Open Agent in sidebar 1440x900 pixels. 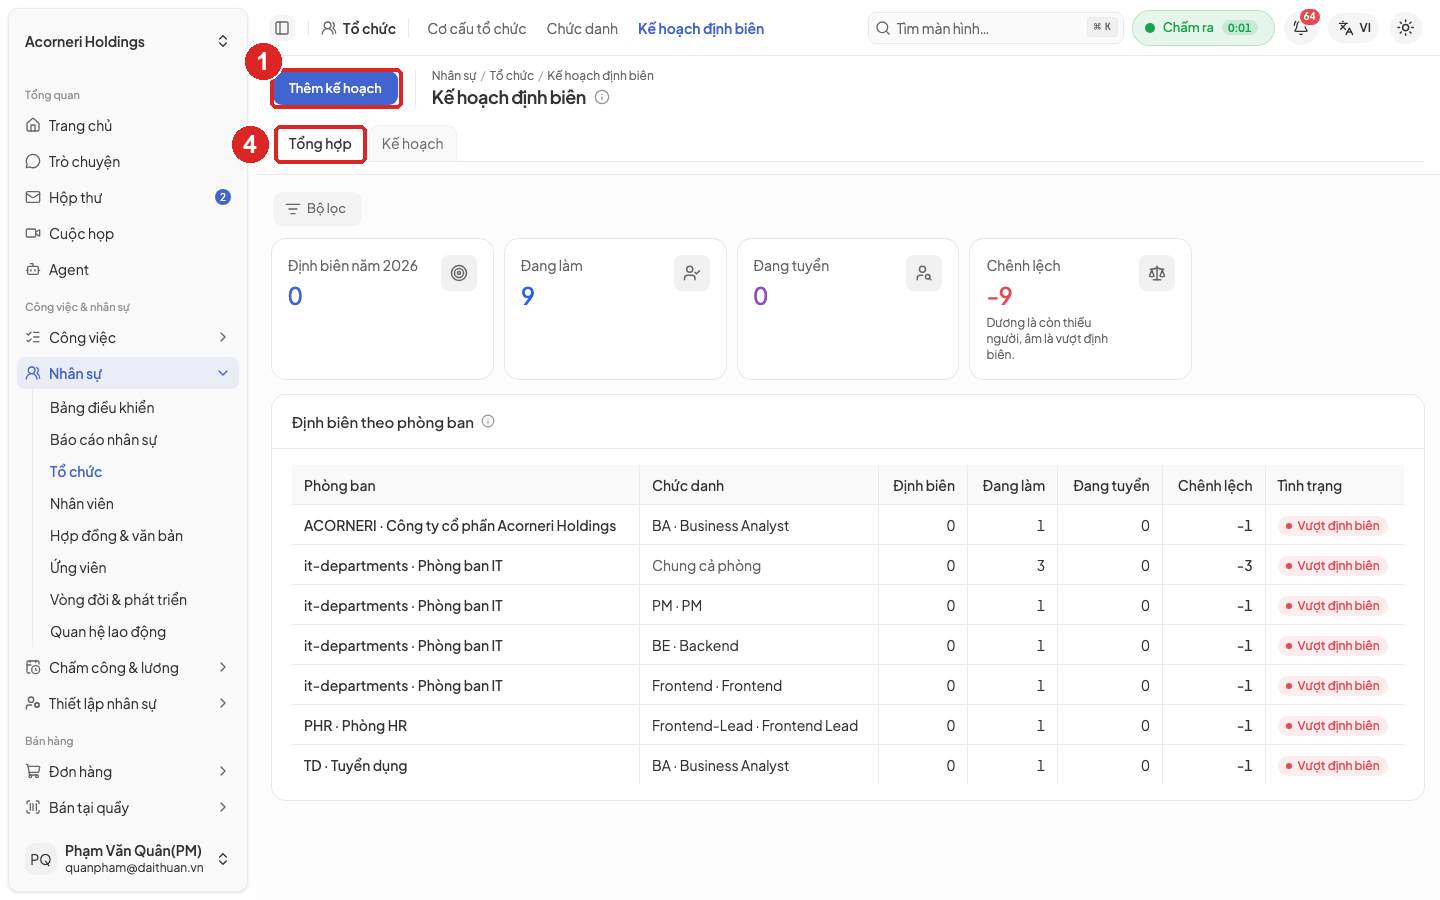128,270
